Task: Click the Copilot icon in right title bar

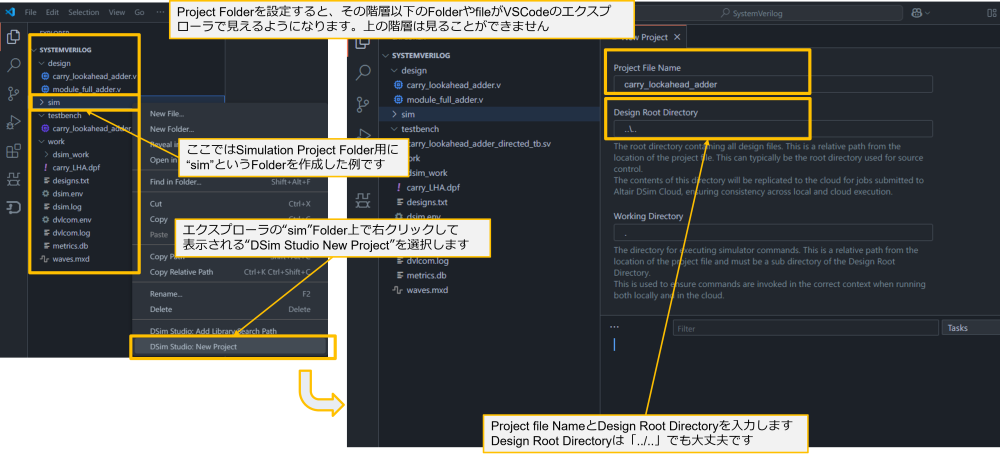Action: point(917,13)
